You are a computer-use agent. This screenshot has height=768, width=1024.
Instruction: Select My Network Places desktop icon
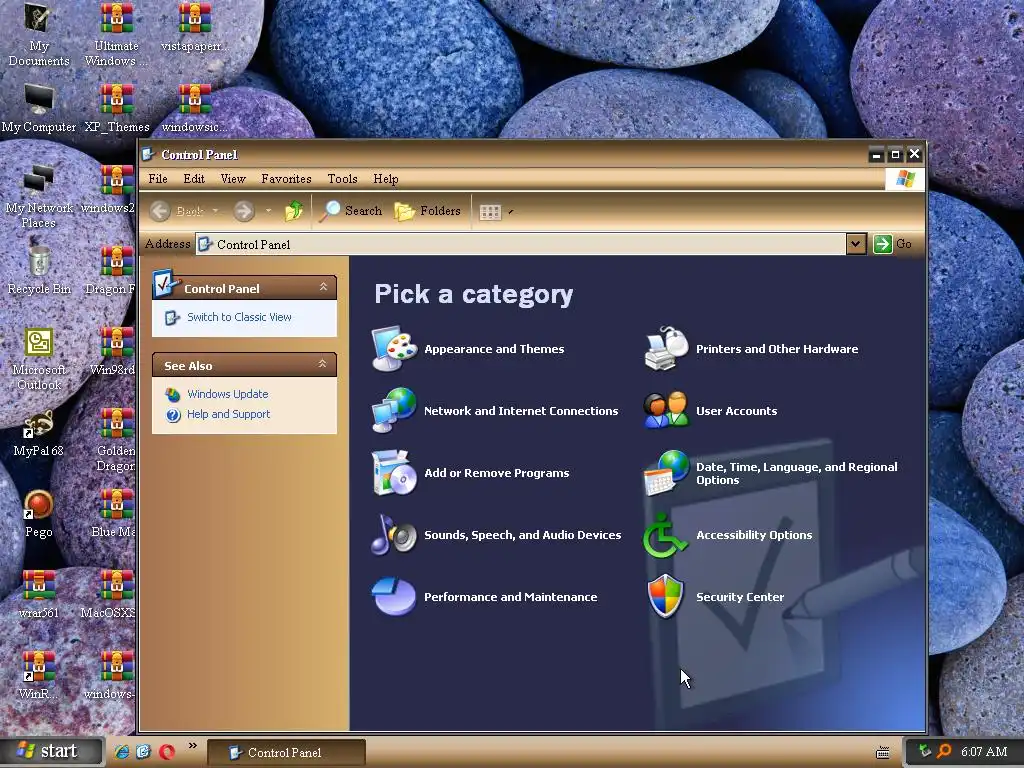point(39,197)
